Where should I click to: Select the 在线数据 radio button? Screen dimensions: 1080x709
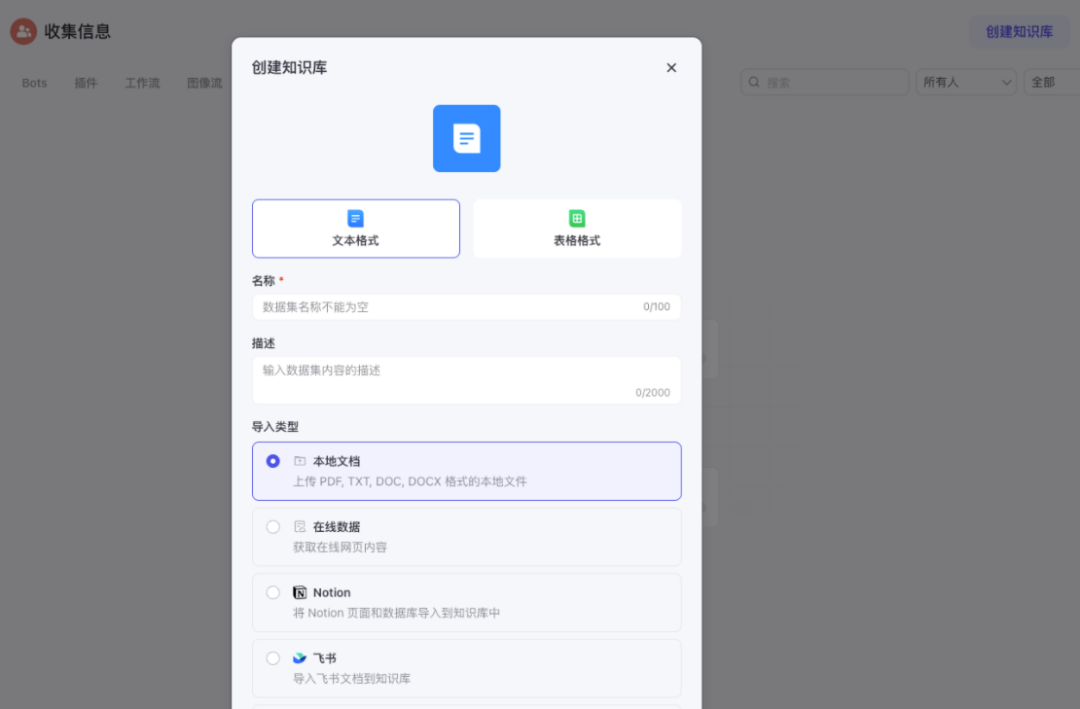coord(273,527)
